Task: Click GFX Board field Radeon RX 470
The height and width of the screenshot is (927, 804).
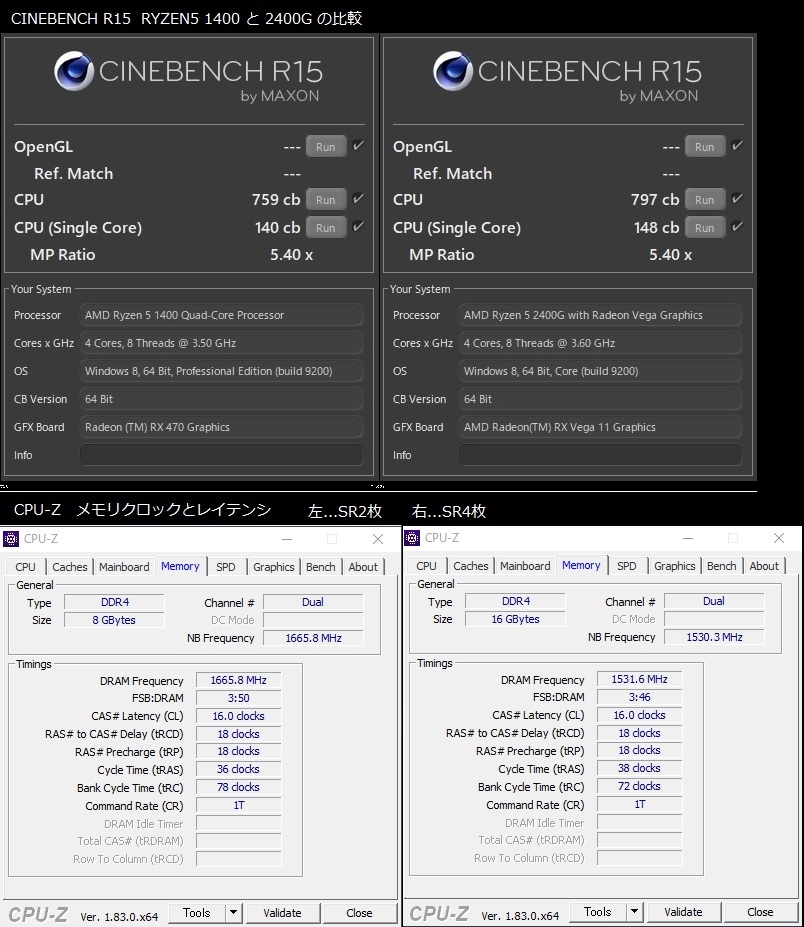Action: (x=221, y=427)
